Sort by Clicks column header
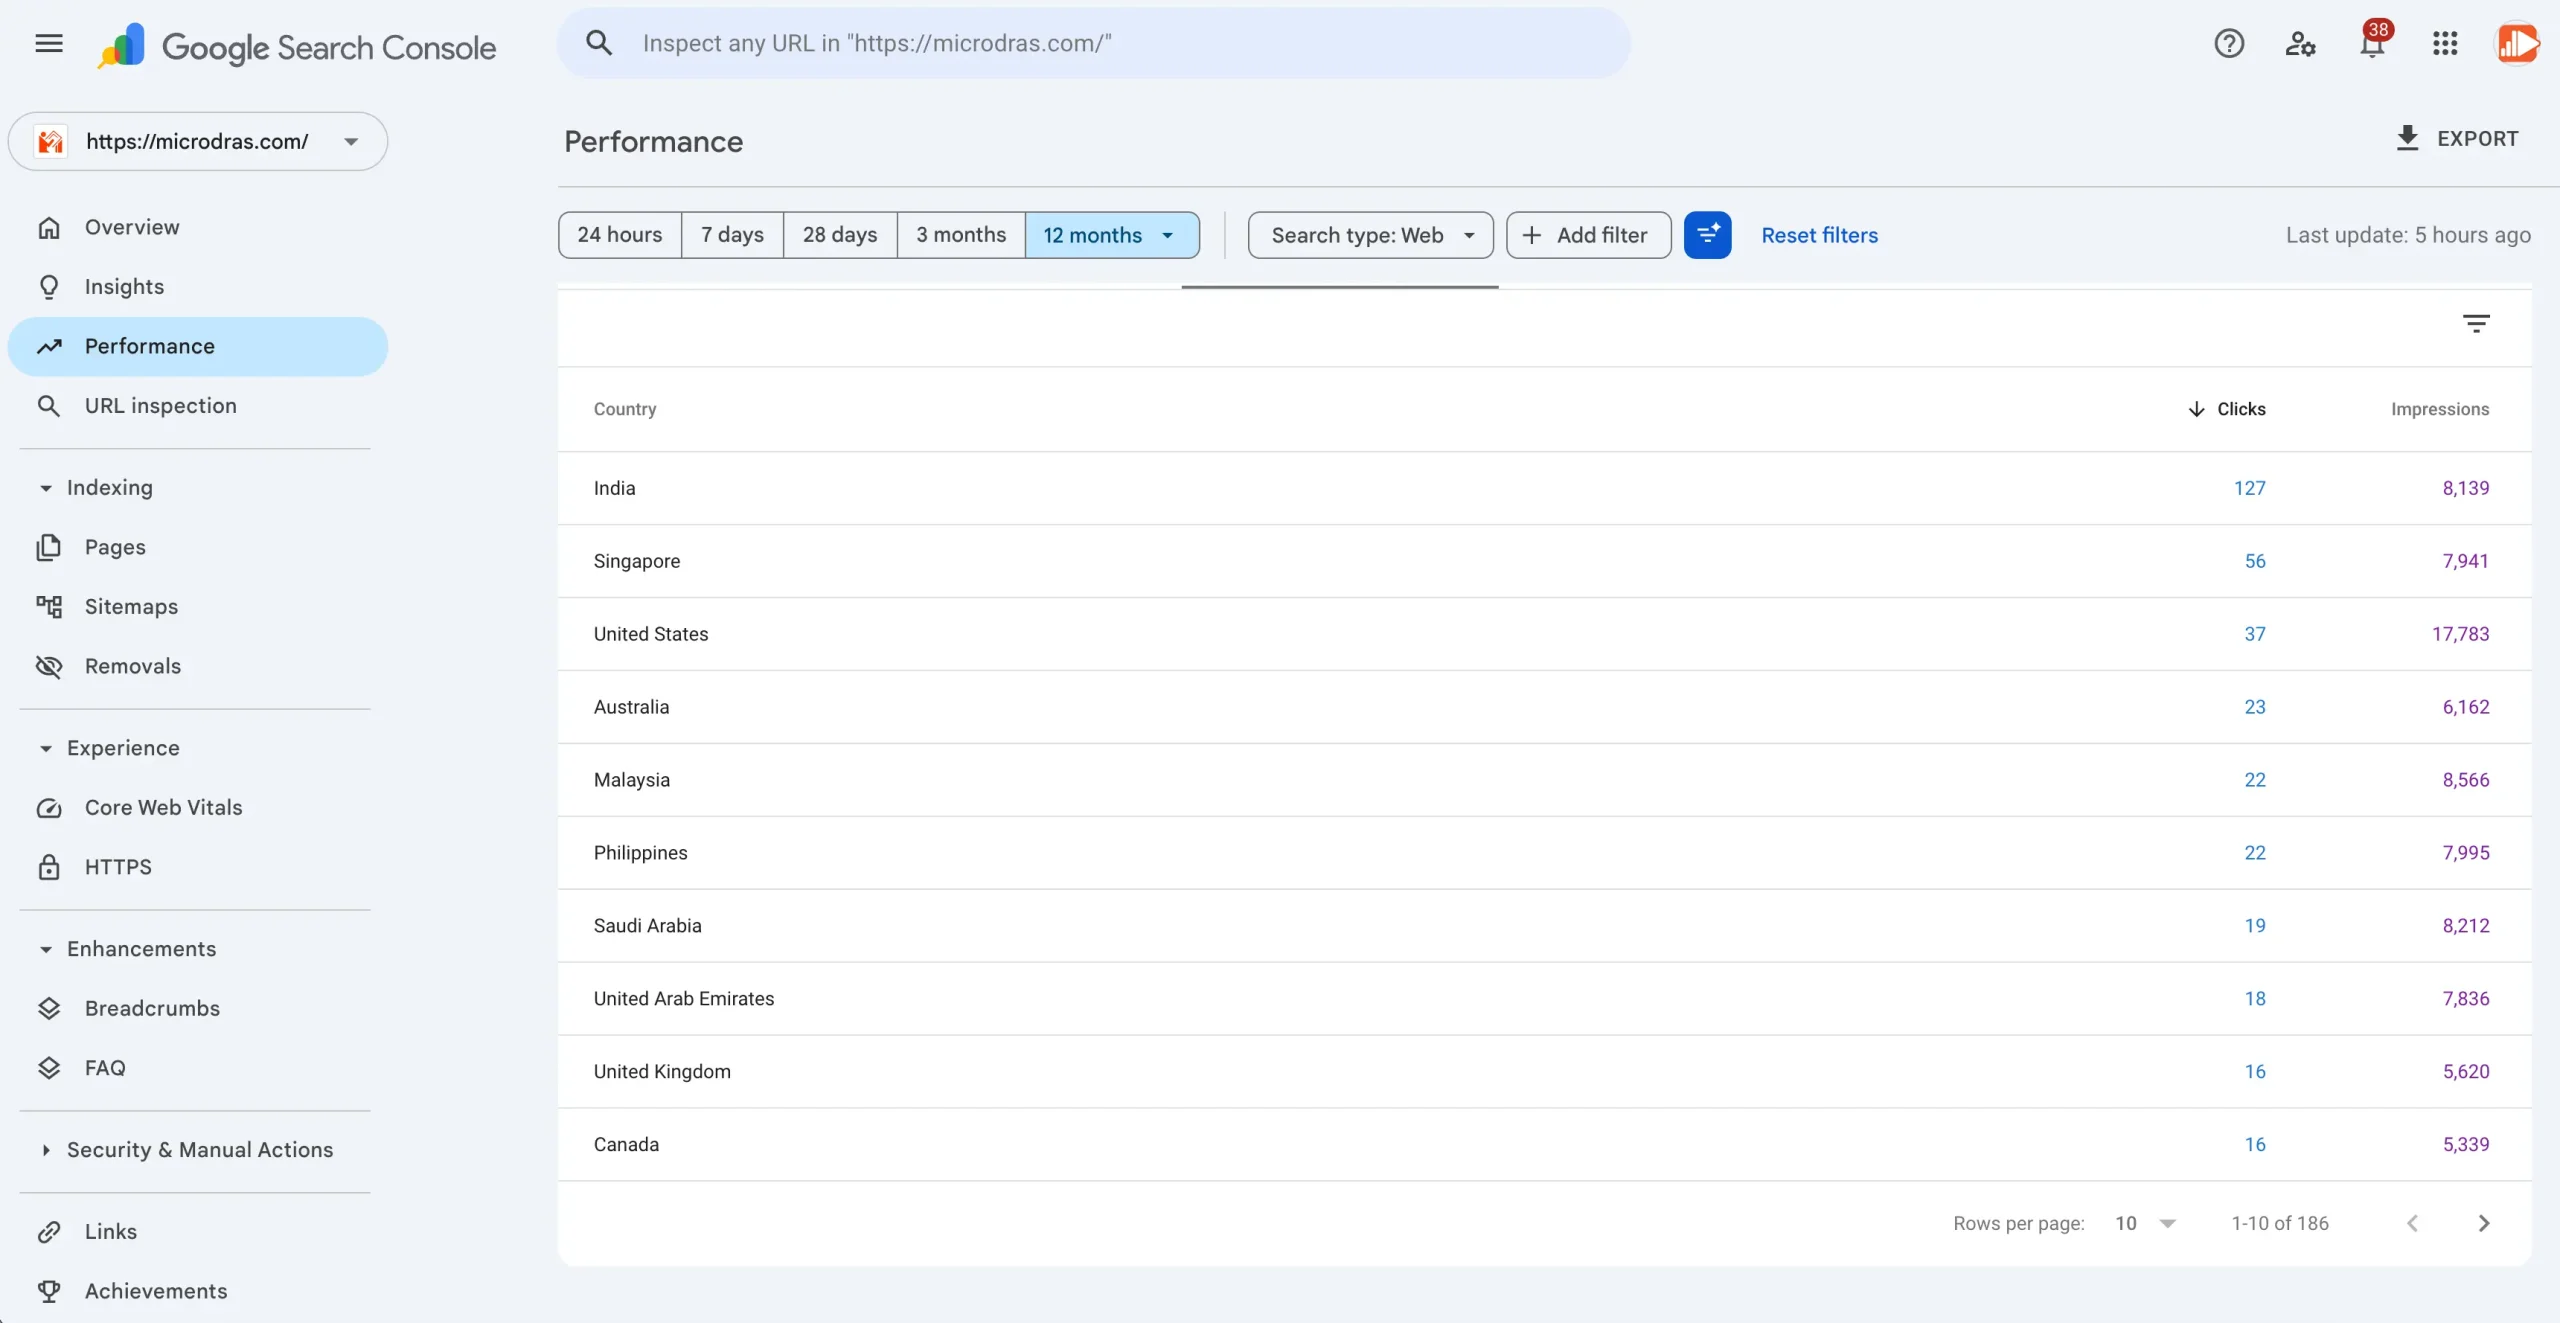This screenshot has width=2560, height=1323. [x=2227, y=409]
